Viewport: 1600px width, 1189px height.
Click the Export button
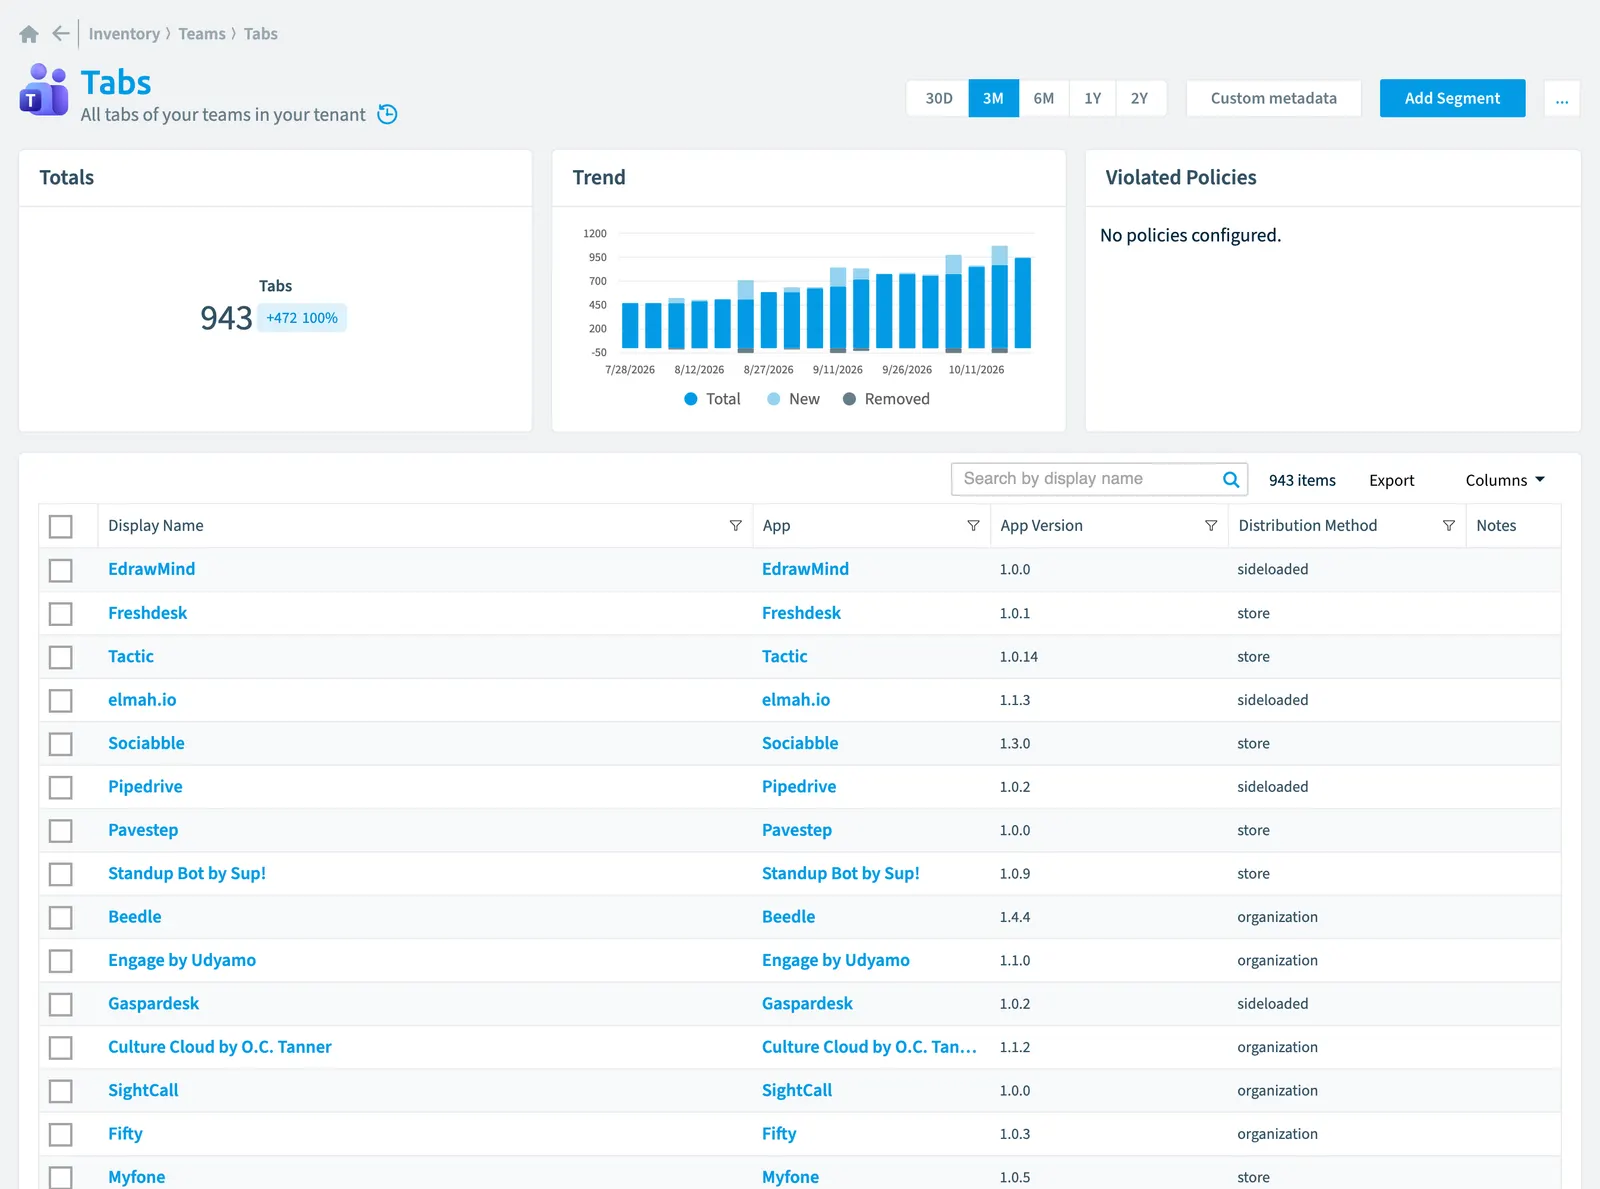(x=1391, y=480)
